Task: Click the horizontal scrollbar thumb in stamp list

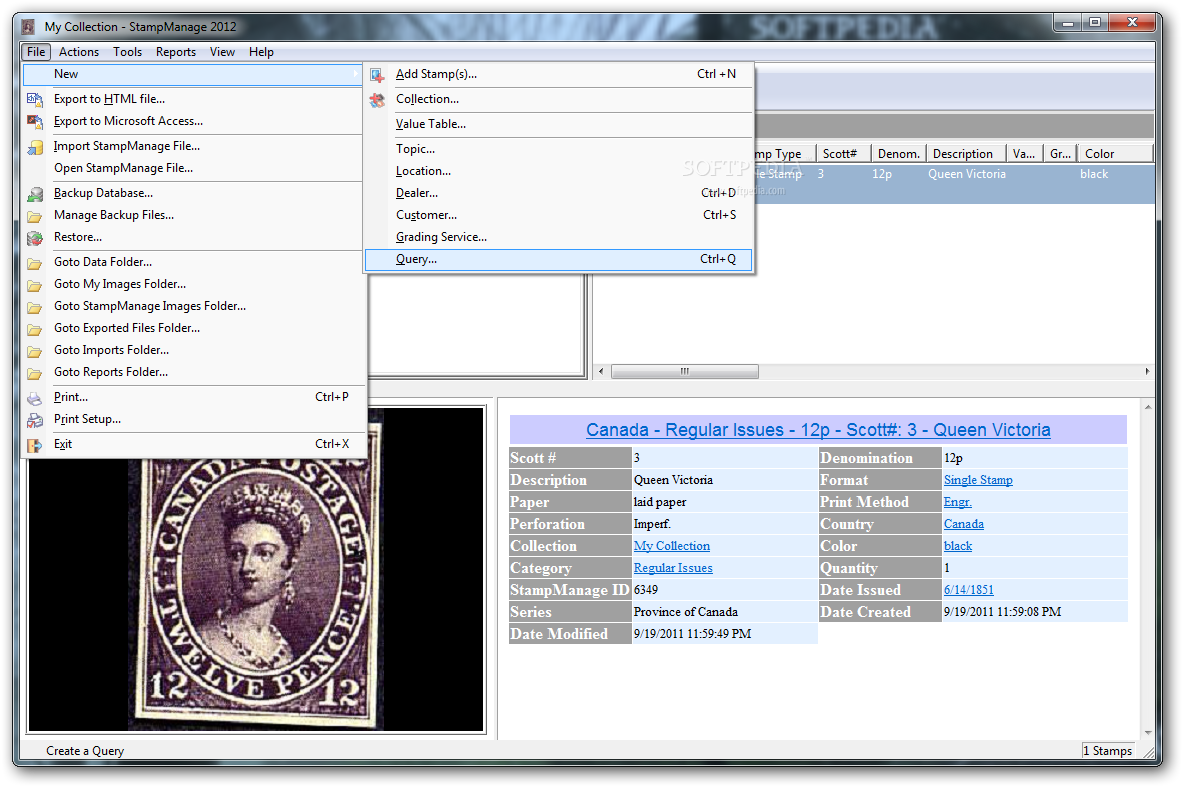Action: click(x=684, y=371)
